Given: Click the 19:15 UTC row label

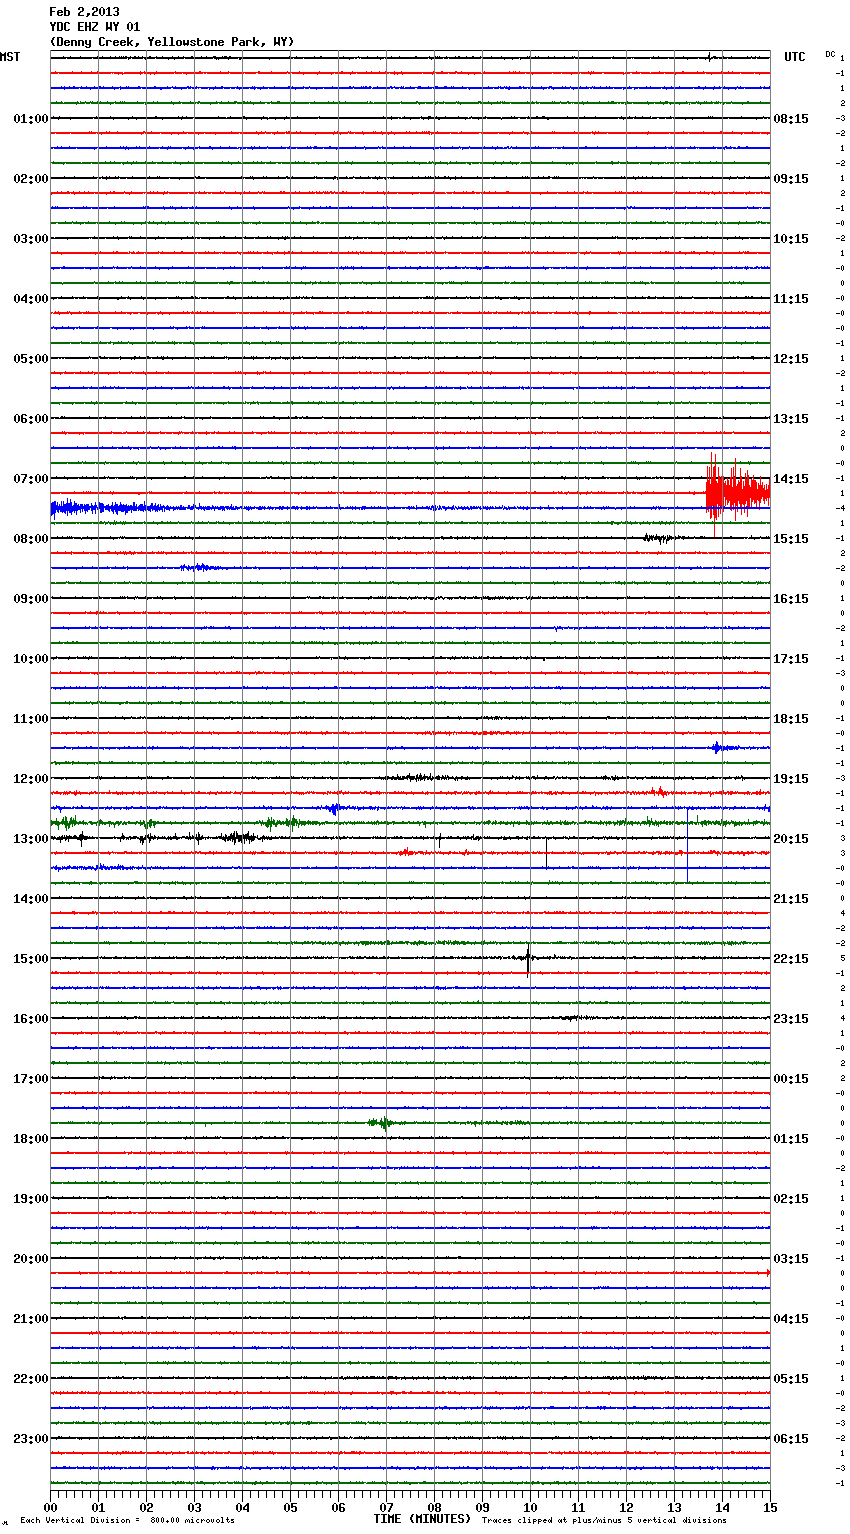Looking at the screenshot, I should pyautogui.click(x=791, y=779).
